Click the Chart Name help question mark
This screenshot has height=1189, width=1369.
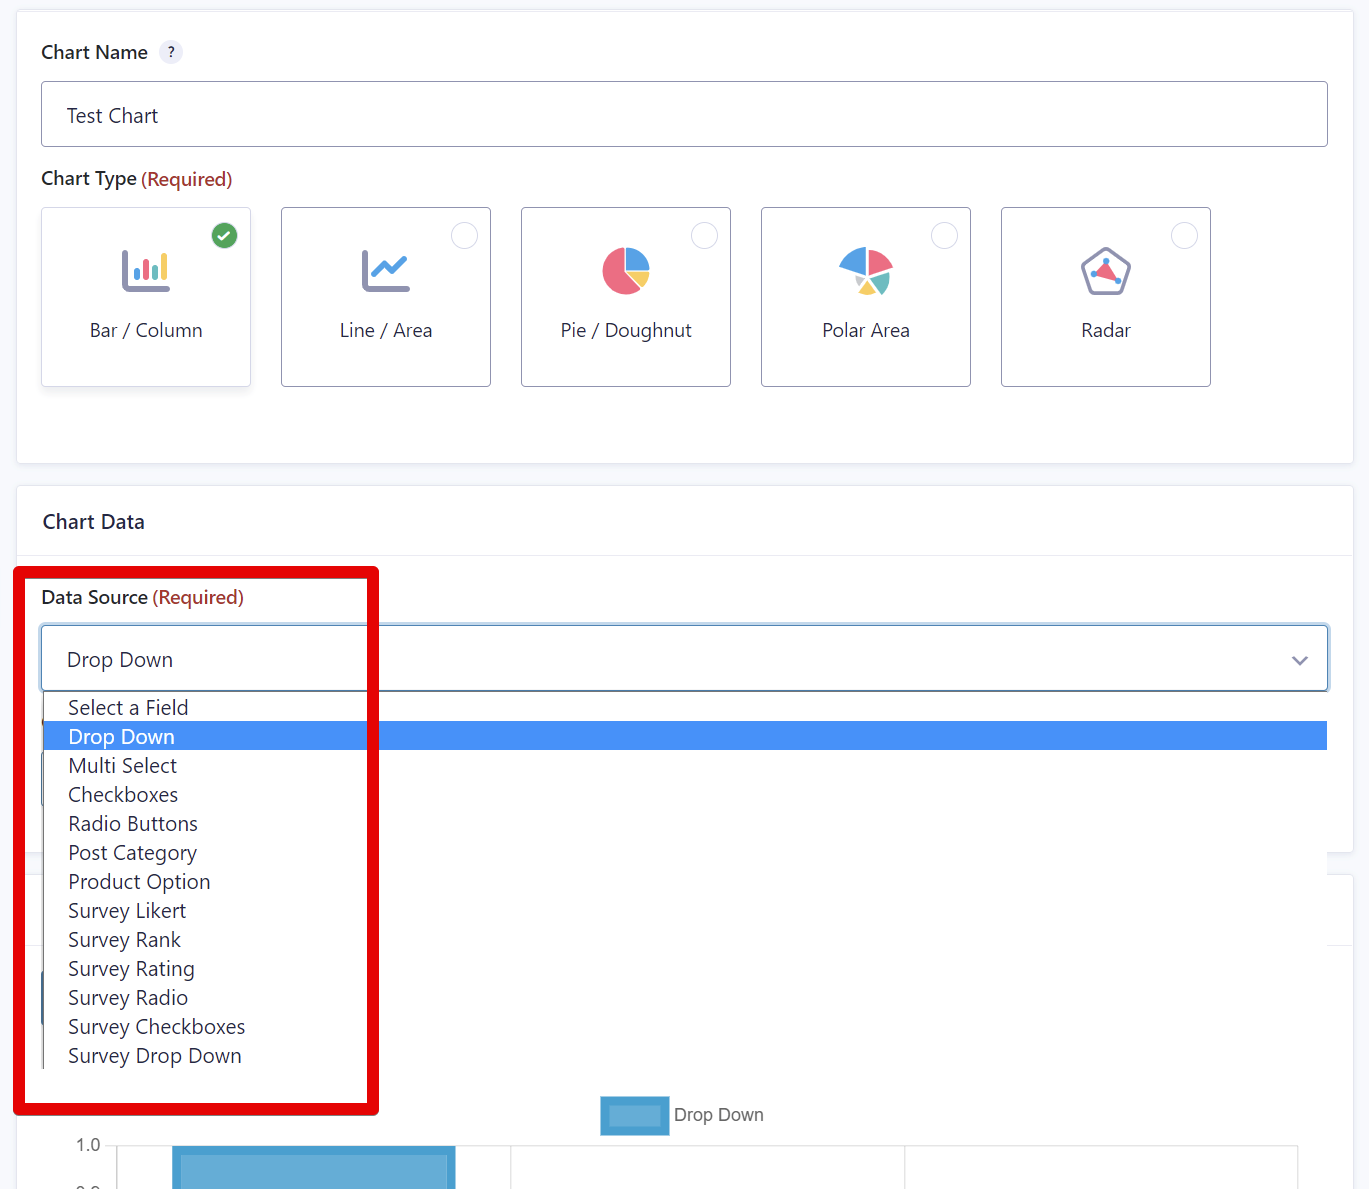tap(171, 52)
